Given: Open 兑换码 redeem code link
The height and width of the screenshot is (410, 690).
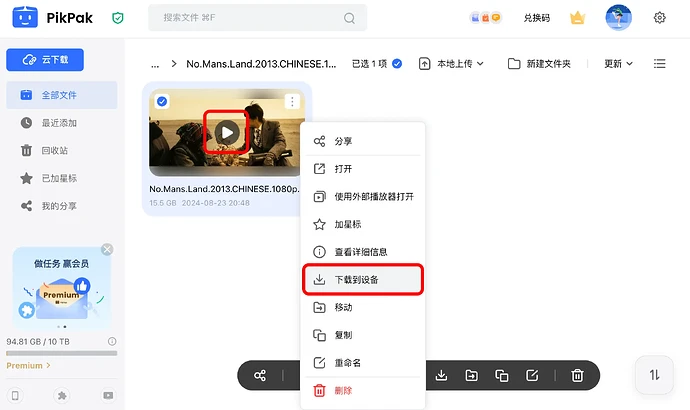Looking at the screenshot, I should [536, 18].
